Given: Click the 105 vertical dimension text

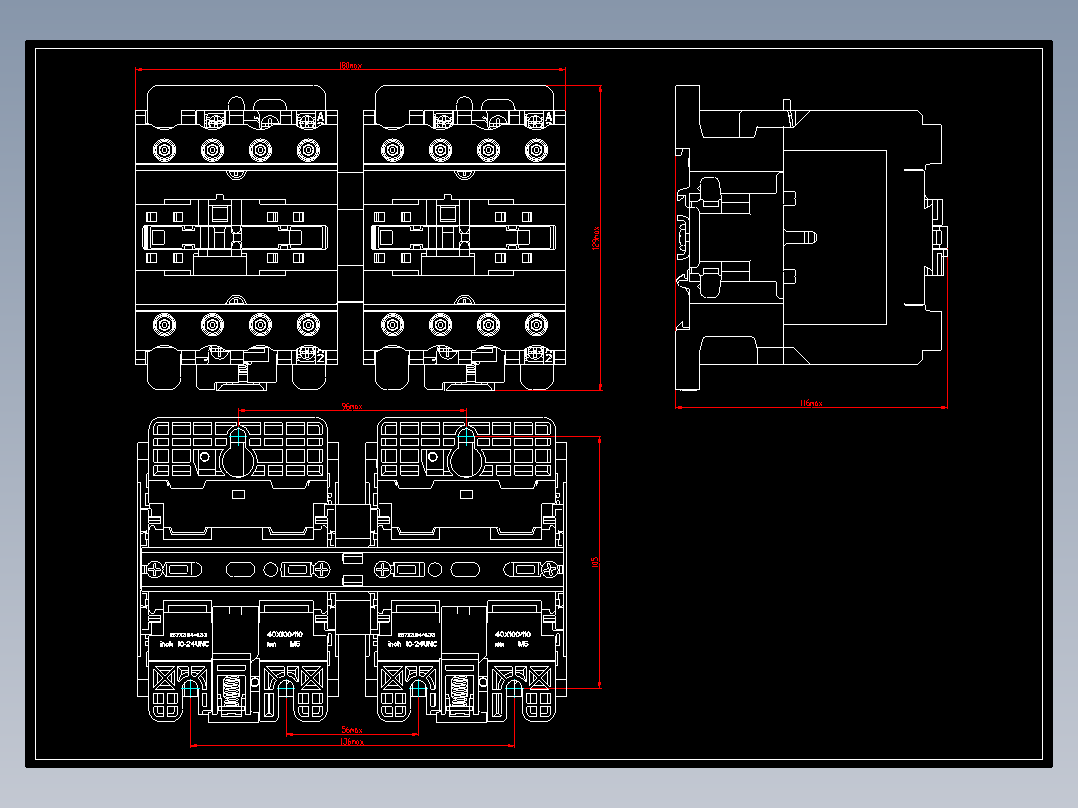Looking at the screenshot, I should click(x=595, y=562).
